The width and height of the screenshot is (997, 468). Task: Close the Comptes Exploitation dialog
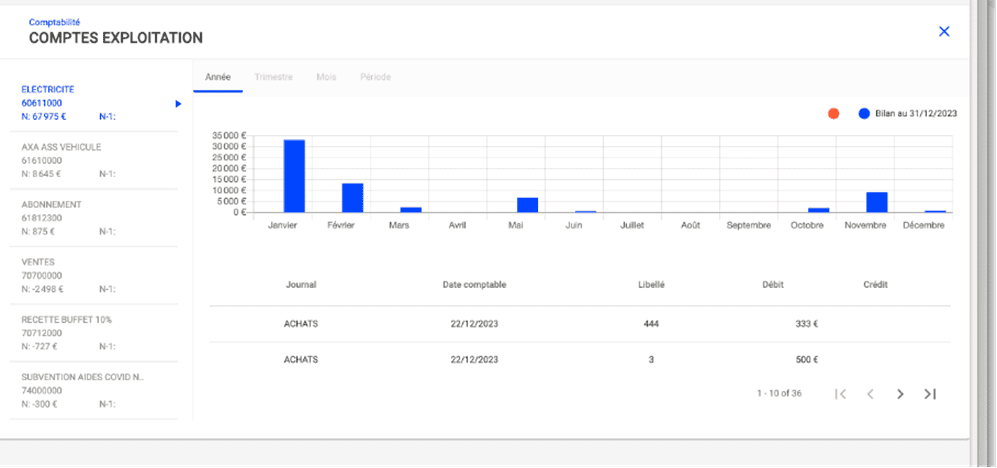pos(944,31)
